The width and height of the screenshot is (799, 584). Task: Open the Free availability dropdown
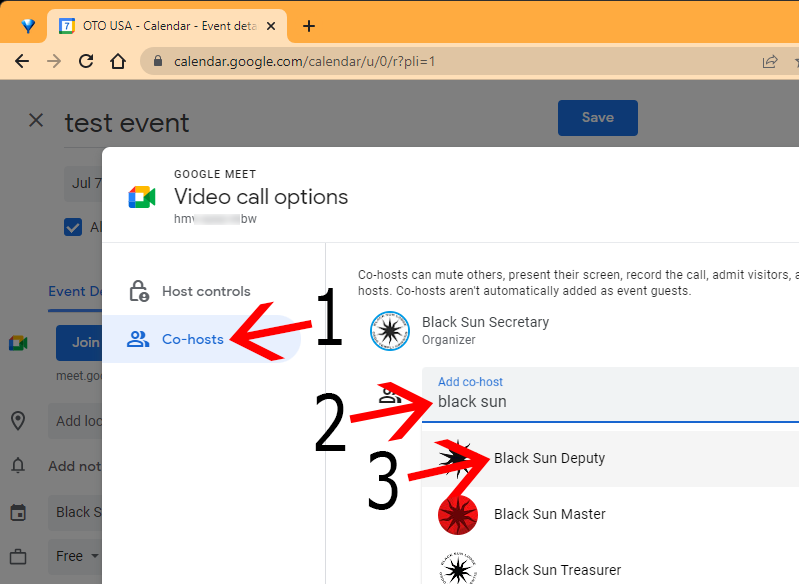75,556
